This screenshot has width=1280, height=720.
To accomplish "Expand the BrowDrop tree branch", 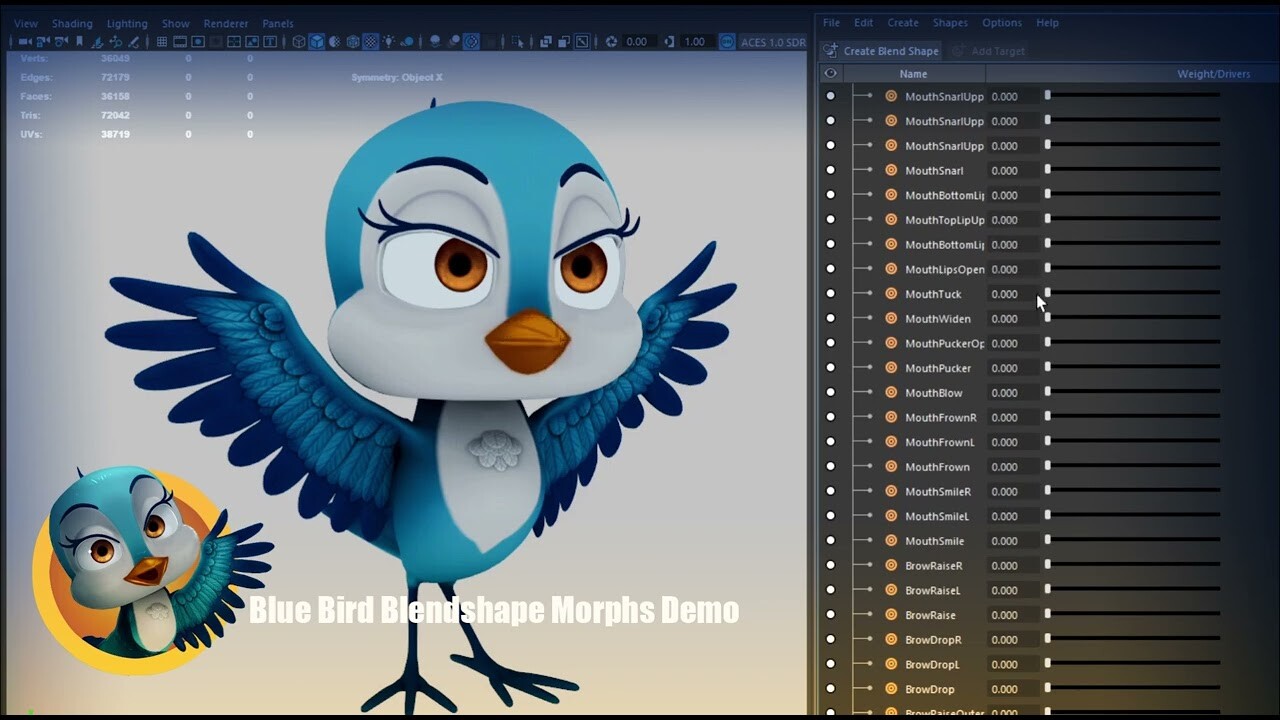I will (870, 689).
